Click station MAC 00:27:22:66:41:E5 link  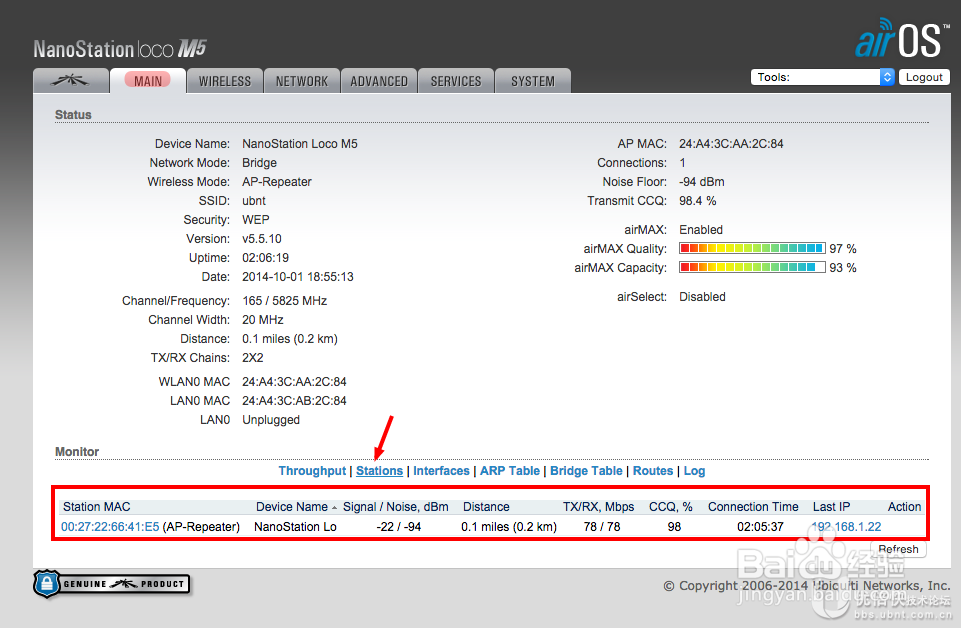(110, 526)
